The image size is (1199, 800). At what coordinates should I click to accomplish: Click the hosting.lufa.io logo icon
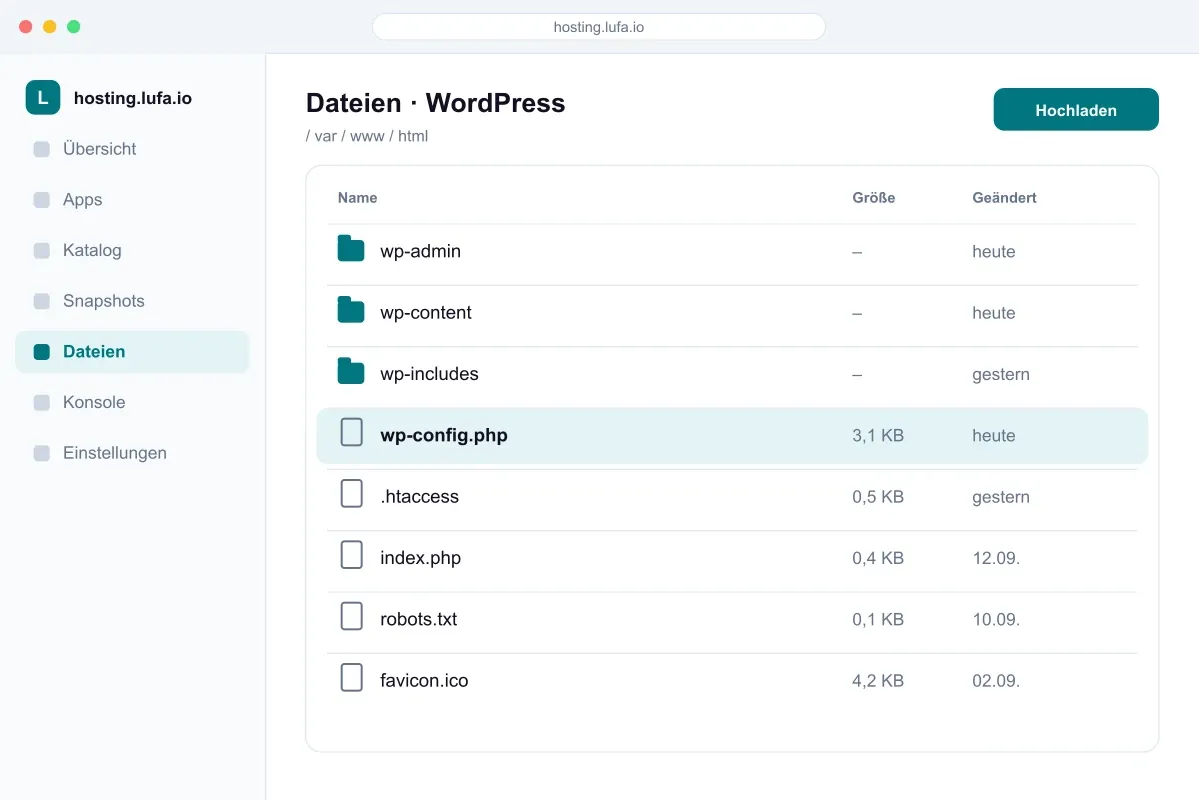click(x=43, y=98)
